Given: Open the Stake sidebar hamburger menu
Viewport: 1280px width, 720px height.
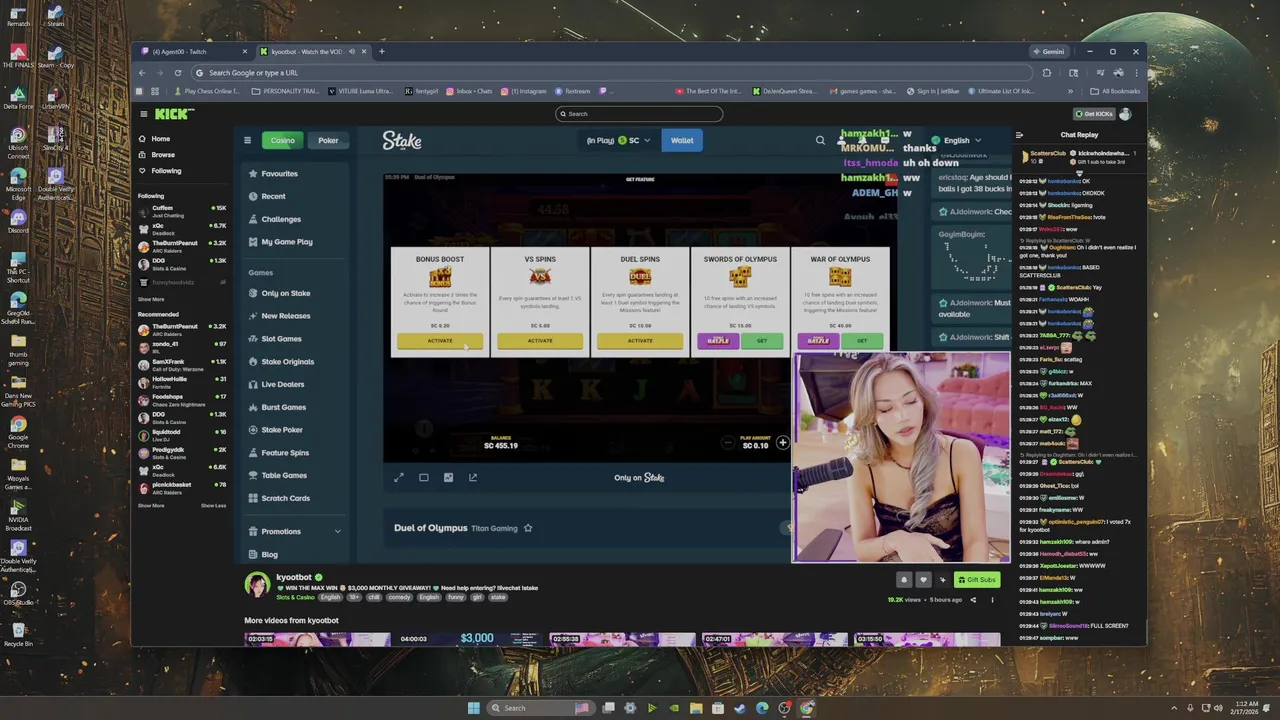Looking at the screenshot, I should click(247, 140).
